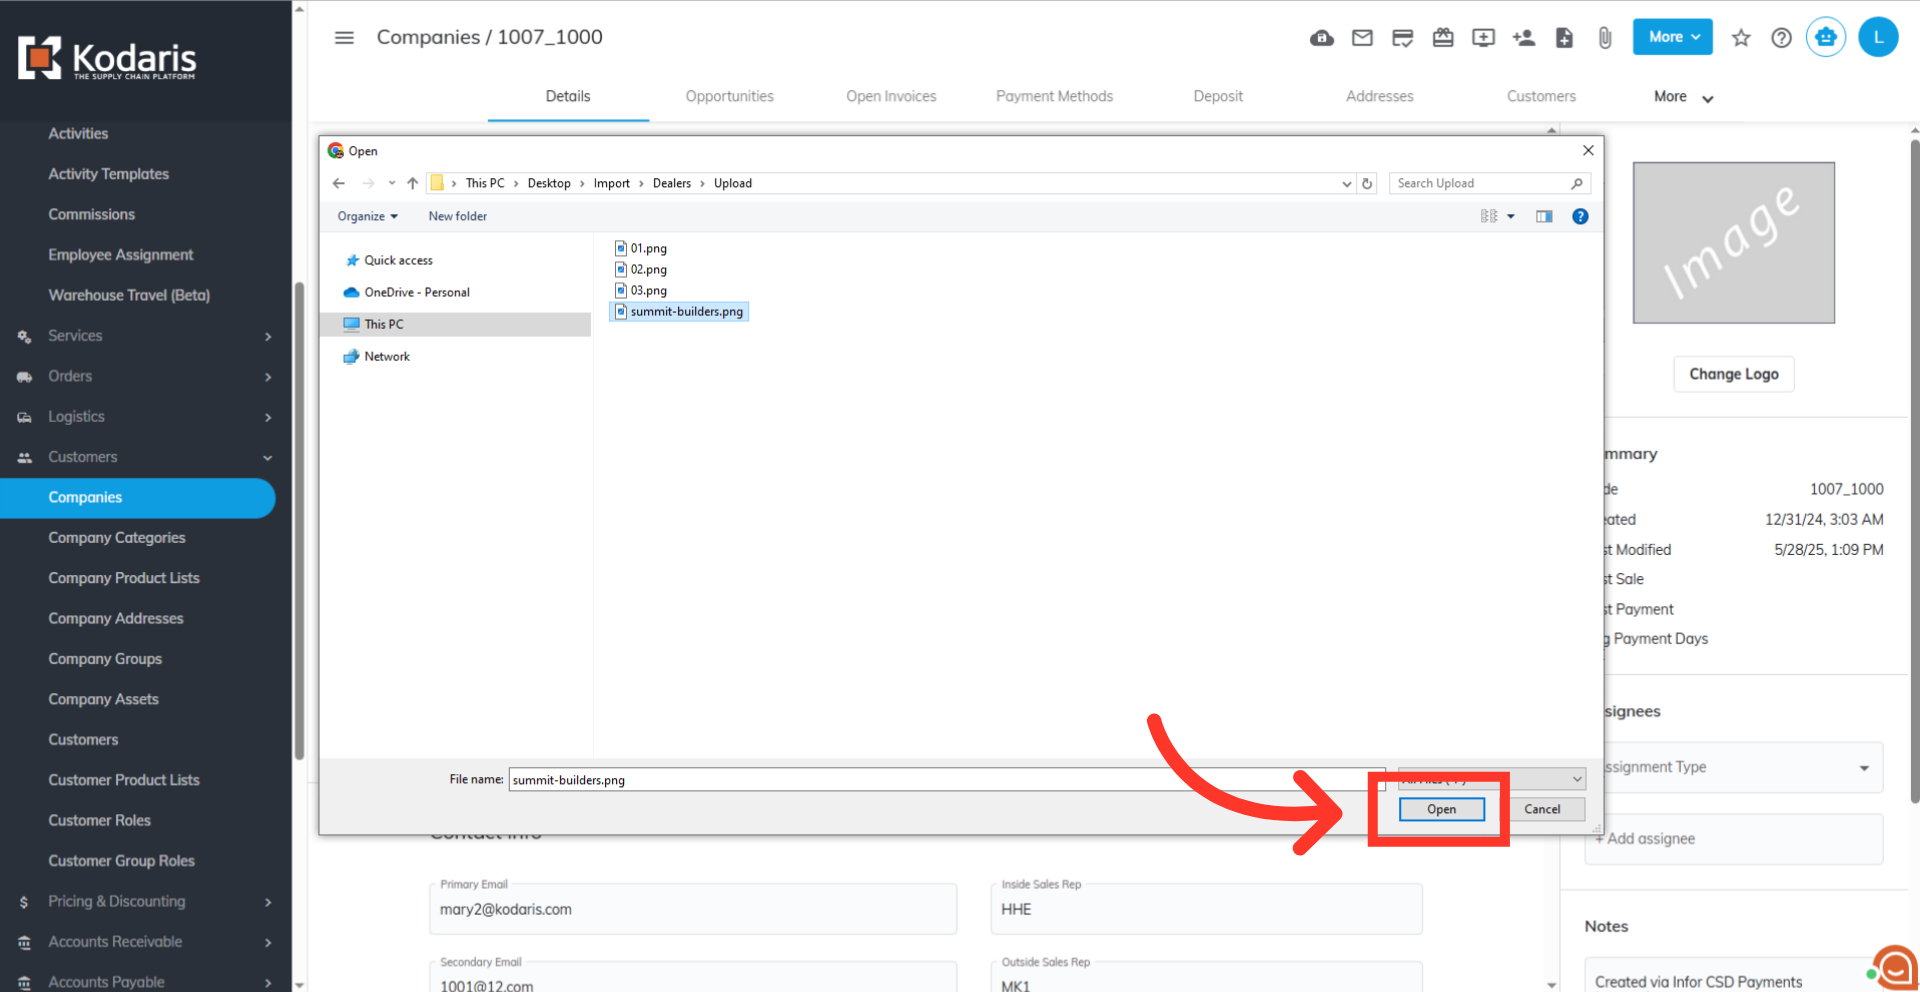Image resolution: width=1920 pixels, height=992 pixels.
Task: Switch to the Details tab
Action: click(x=568, y=96)
